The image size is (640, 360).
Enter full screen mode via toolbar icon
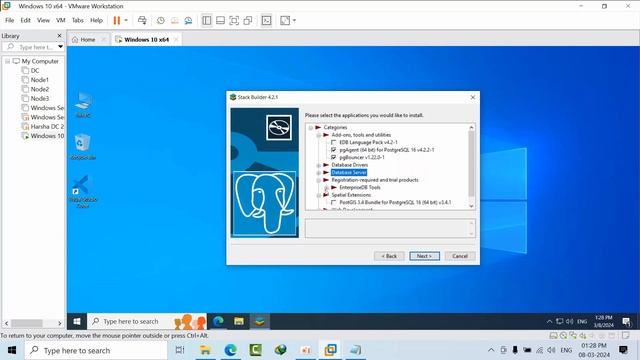point(234,20)
